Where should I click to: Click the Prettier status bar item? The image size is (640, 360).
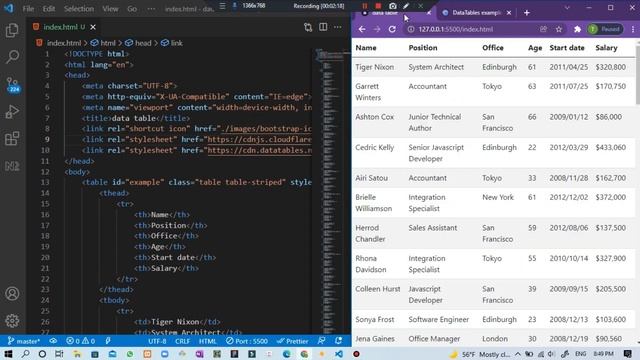(x=292, y=341)
